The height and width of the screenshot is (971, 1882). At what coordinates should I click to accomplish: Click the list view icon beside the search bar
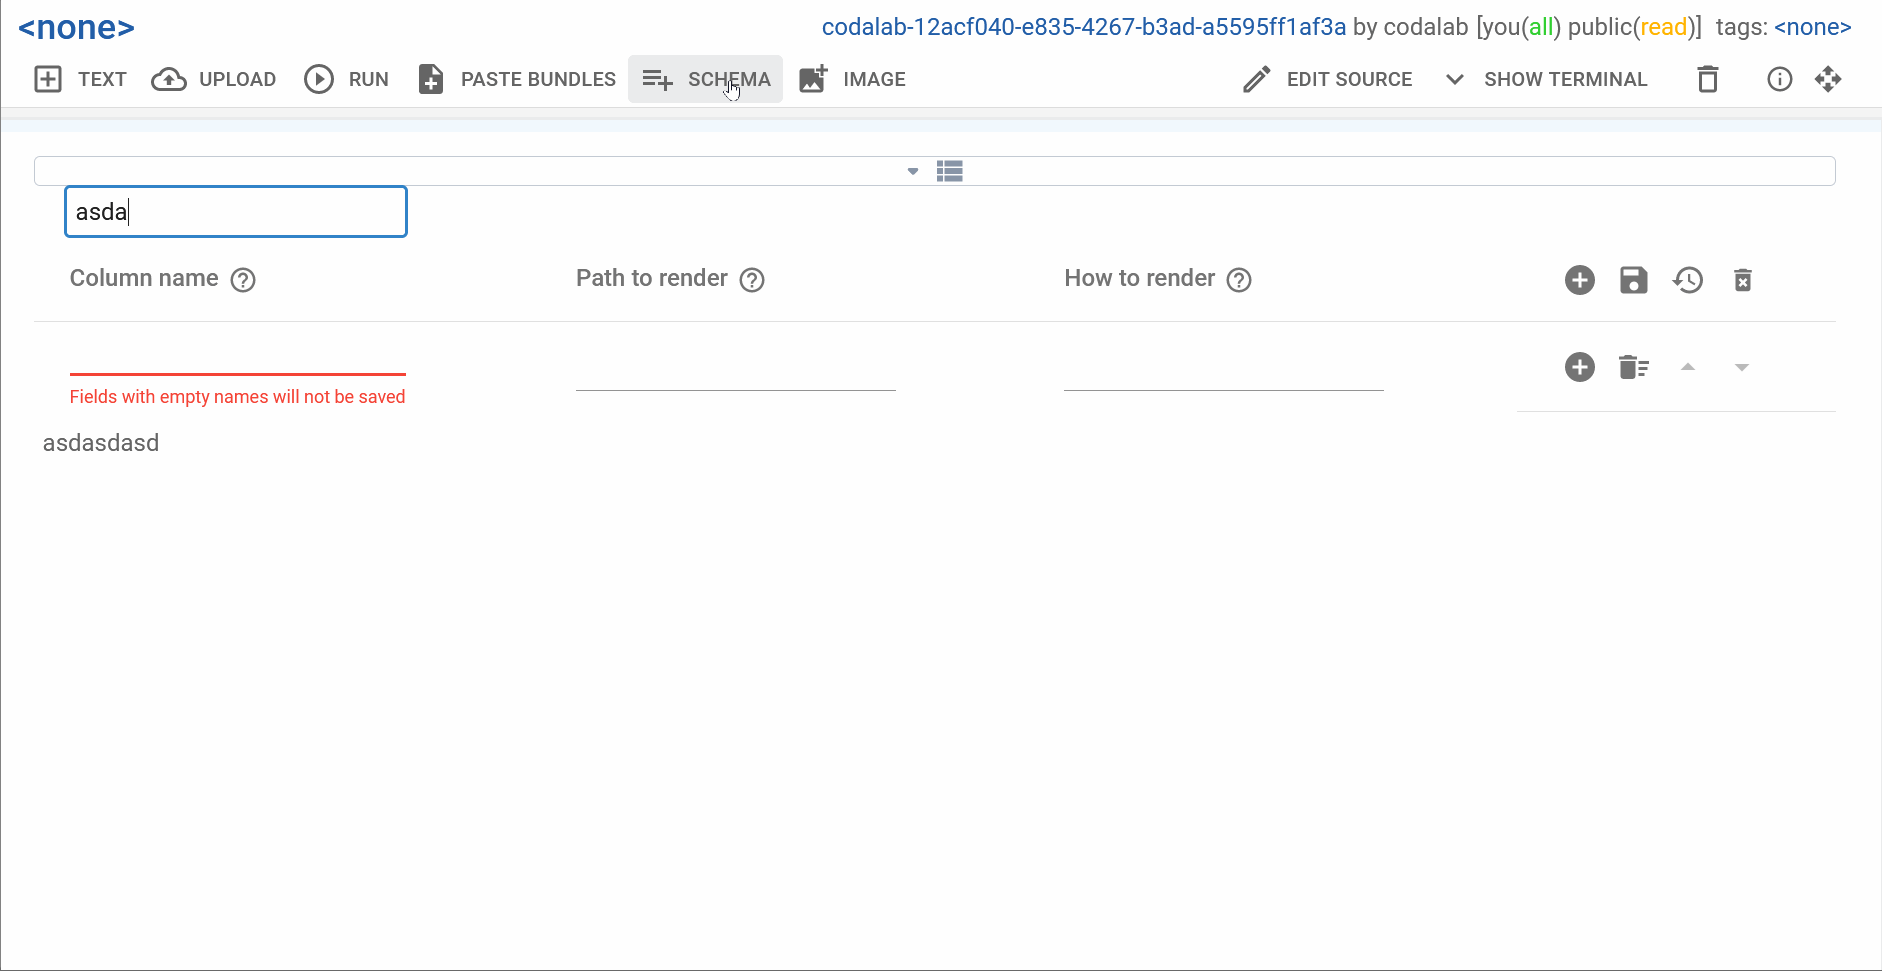[949, 171]
